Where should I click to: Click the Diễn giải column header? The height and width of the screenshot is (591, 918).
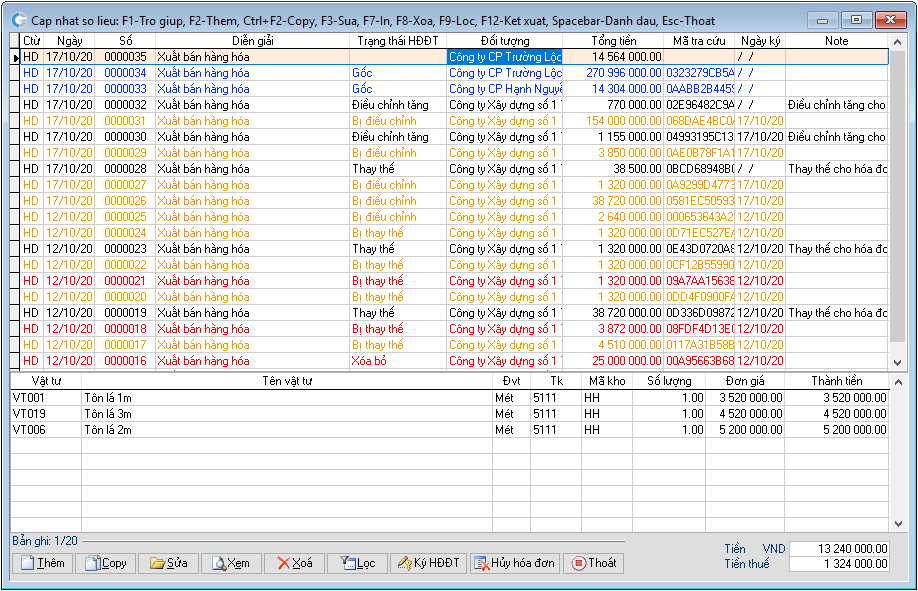[x=252, y=41]
